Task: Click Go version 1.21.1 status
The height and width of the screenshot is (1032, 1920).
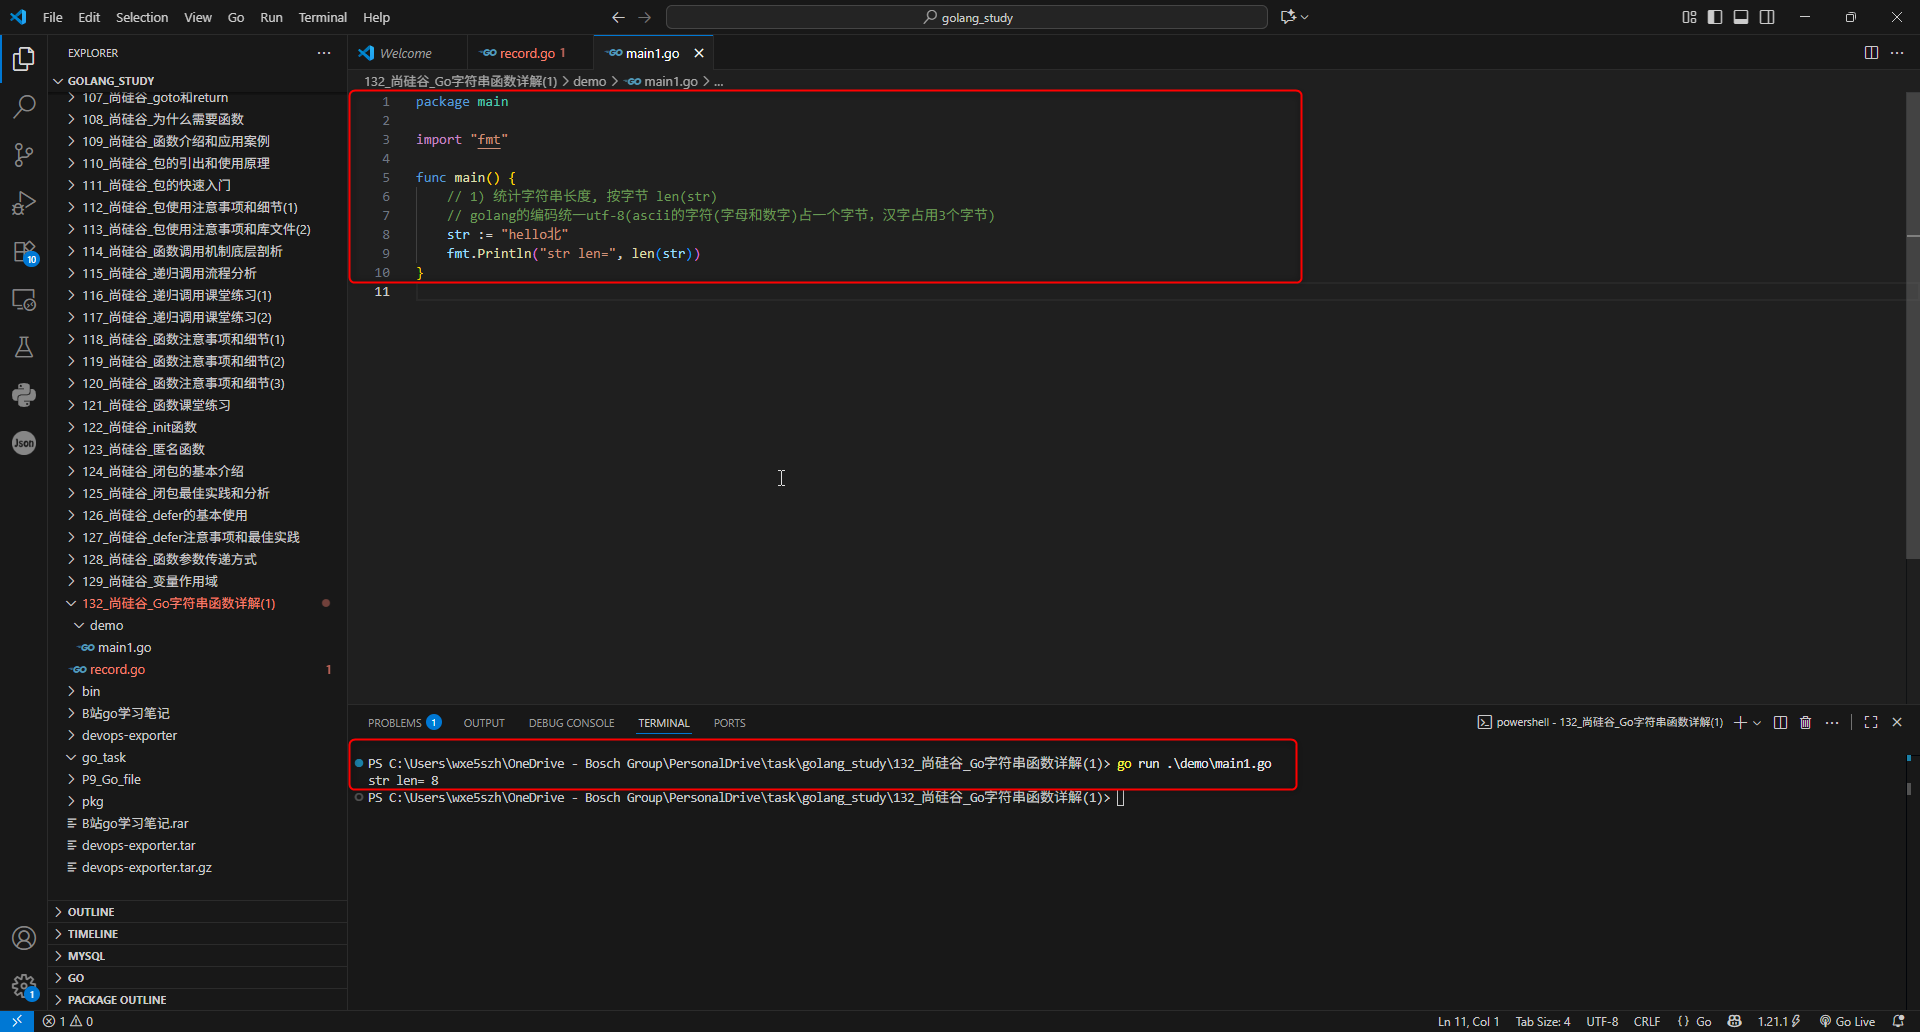Action: (1779, 1021)
